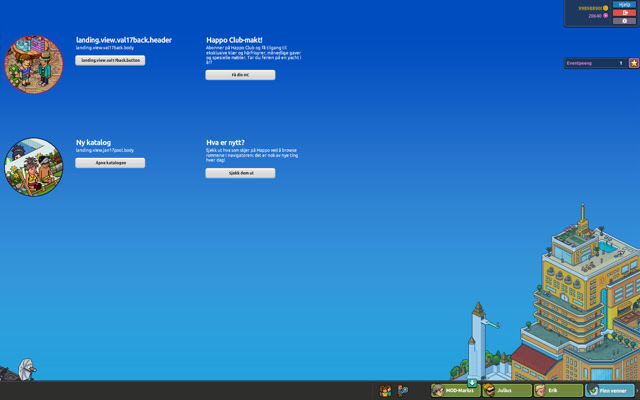Image resolution: width=640 pixels, height=400 pixels.
Task: Open MOD-Marius friend chip
Action: coord(456,391)
